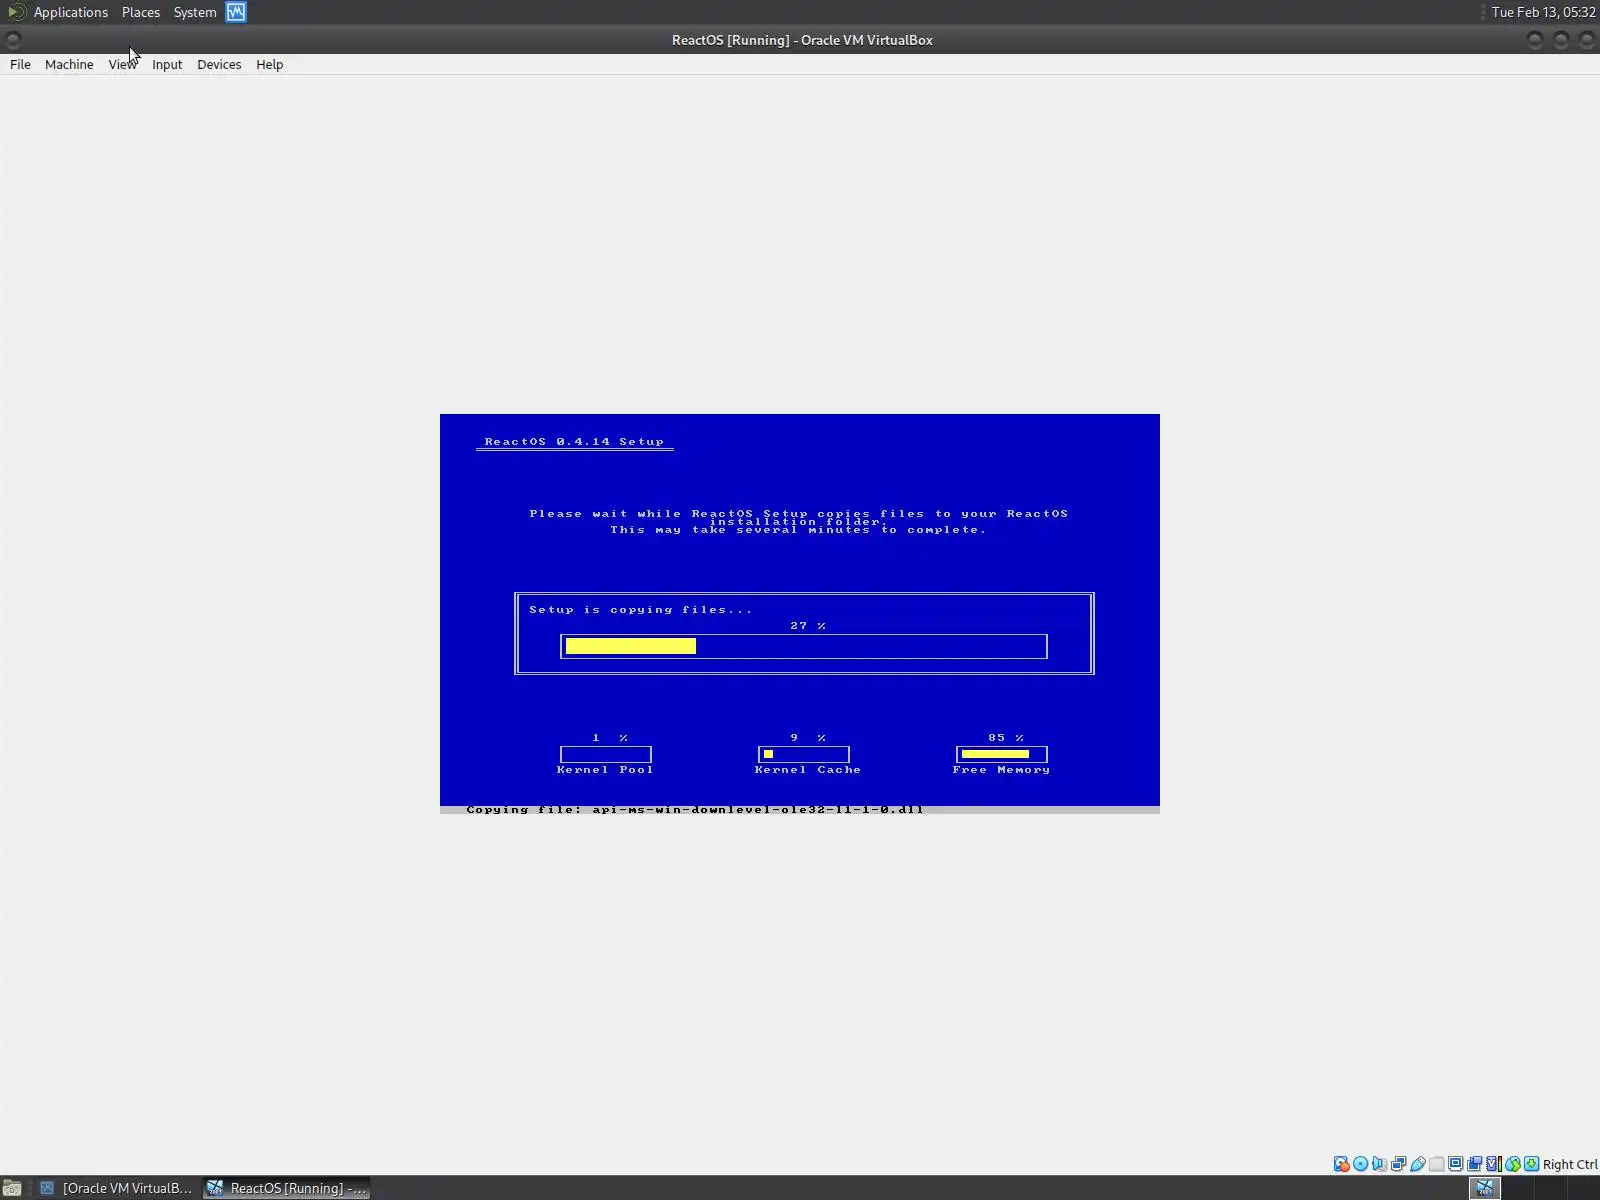Click the Kernel Cache usage bar
This screenshot has width=1600, height=1200.
click(x=804, y=754)
